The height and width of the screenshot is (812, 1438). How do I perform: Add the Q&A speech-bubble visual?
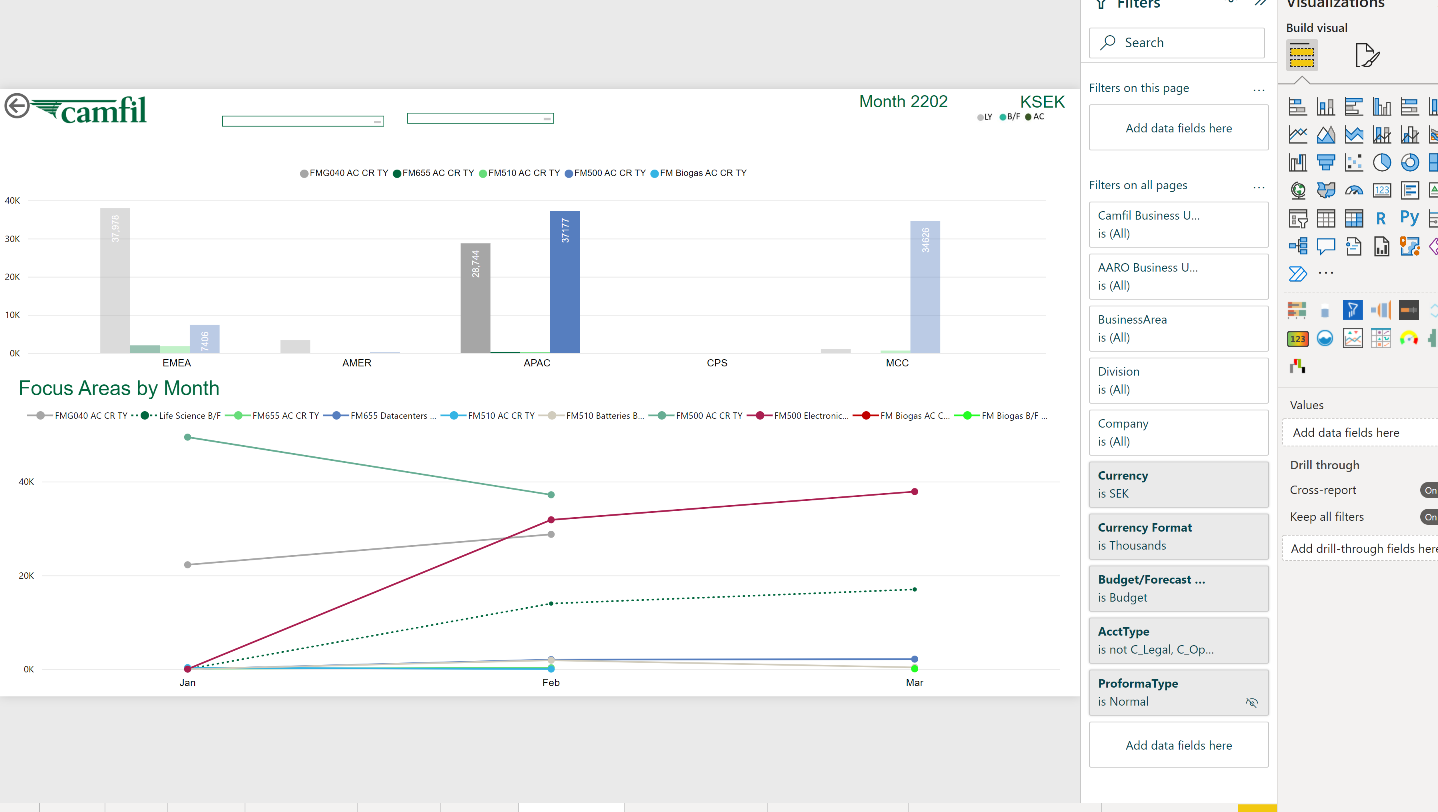click(1326, 246)
